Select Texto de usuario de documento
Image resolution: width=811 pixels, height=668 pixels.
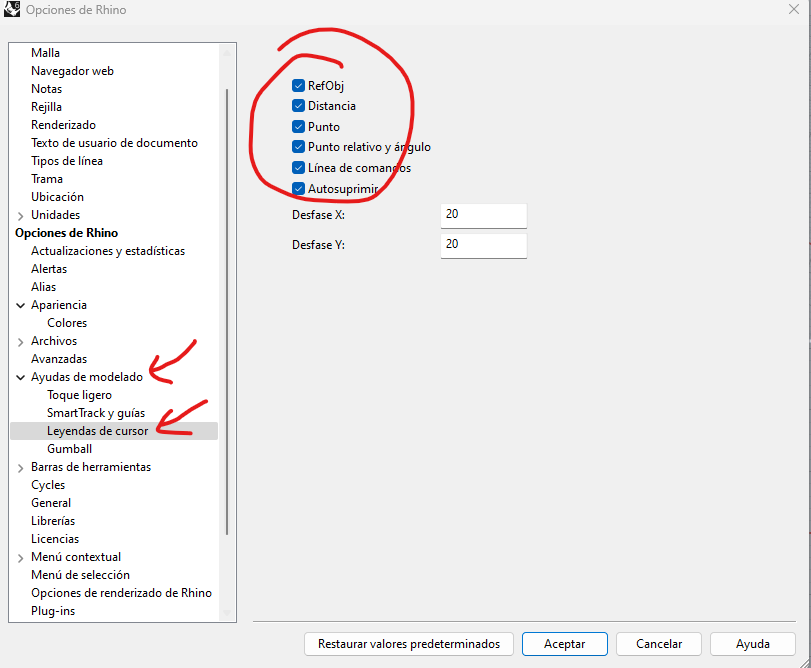tap(114, 143)
